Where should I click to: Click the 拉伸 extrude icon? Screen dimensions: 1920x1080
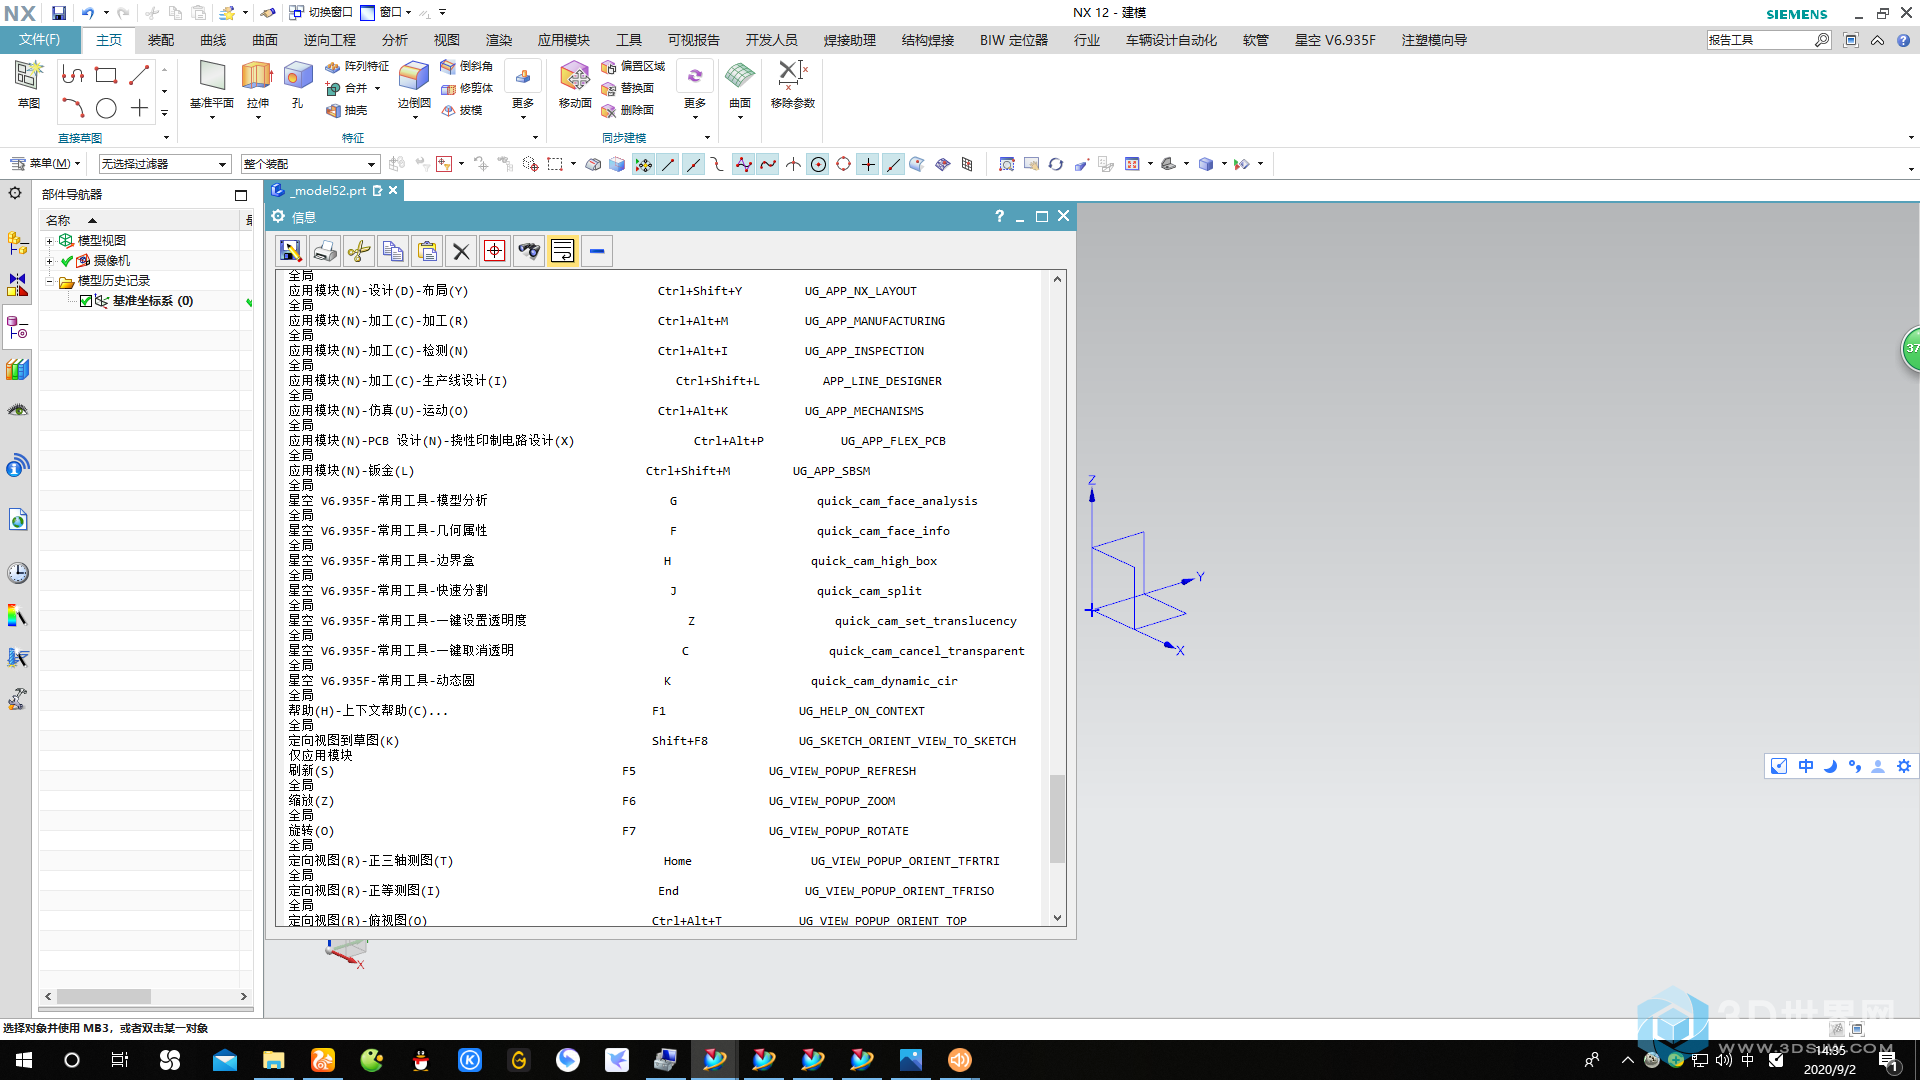257,76
